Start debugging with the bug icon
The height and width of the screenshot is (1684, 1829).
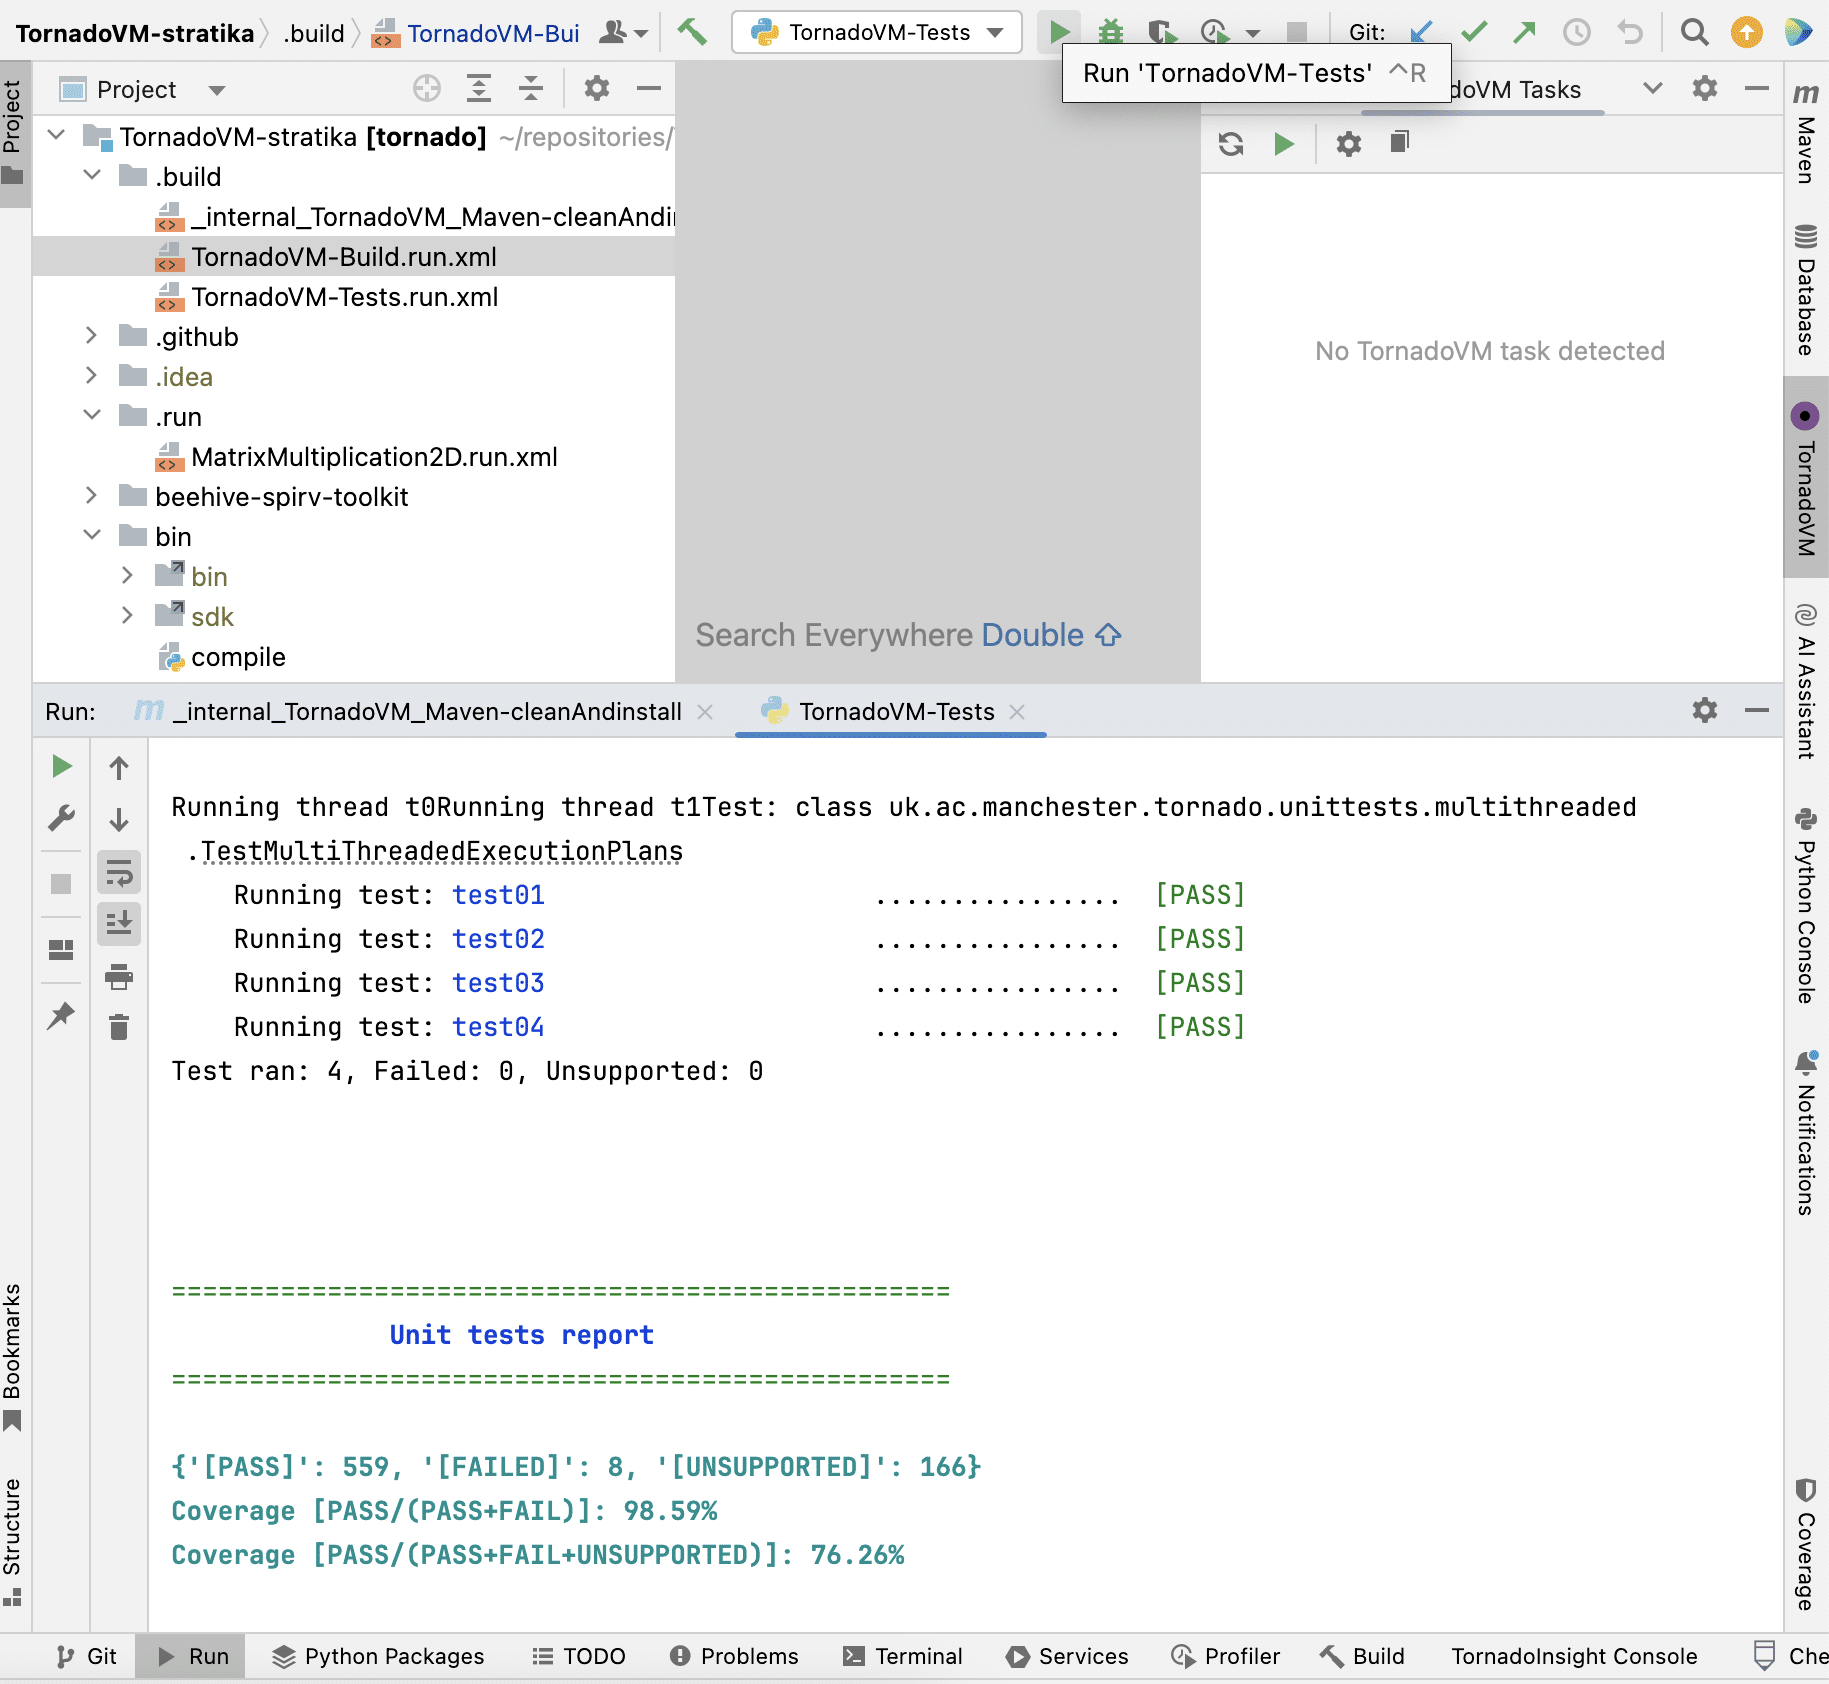[1110, 31]
